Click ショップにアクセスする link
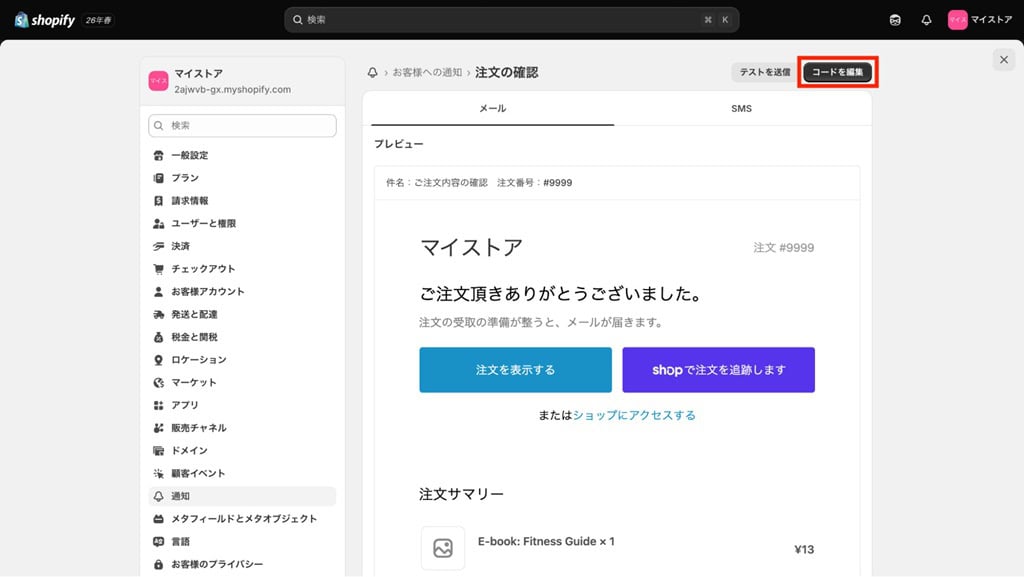Image resolution: width=1024 pixels, height=577 pixels. point(634,415)
